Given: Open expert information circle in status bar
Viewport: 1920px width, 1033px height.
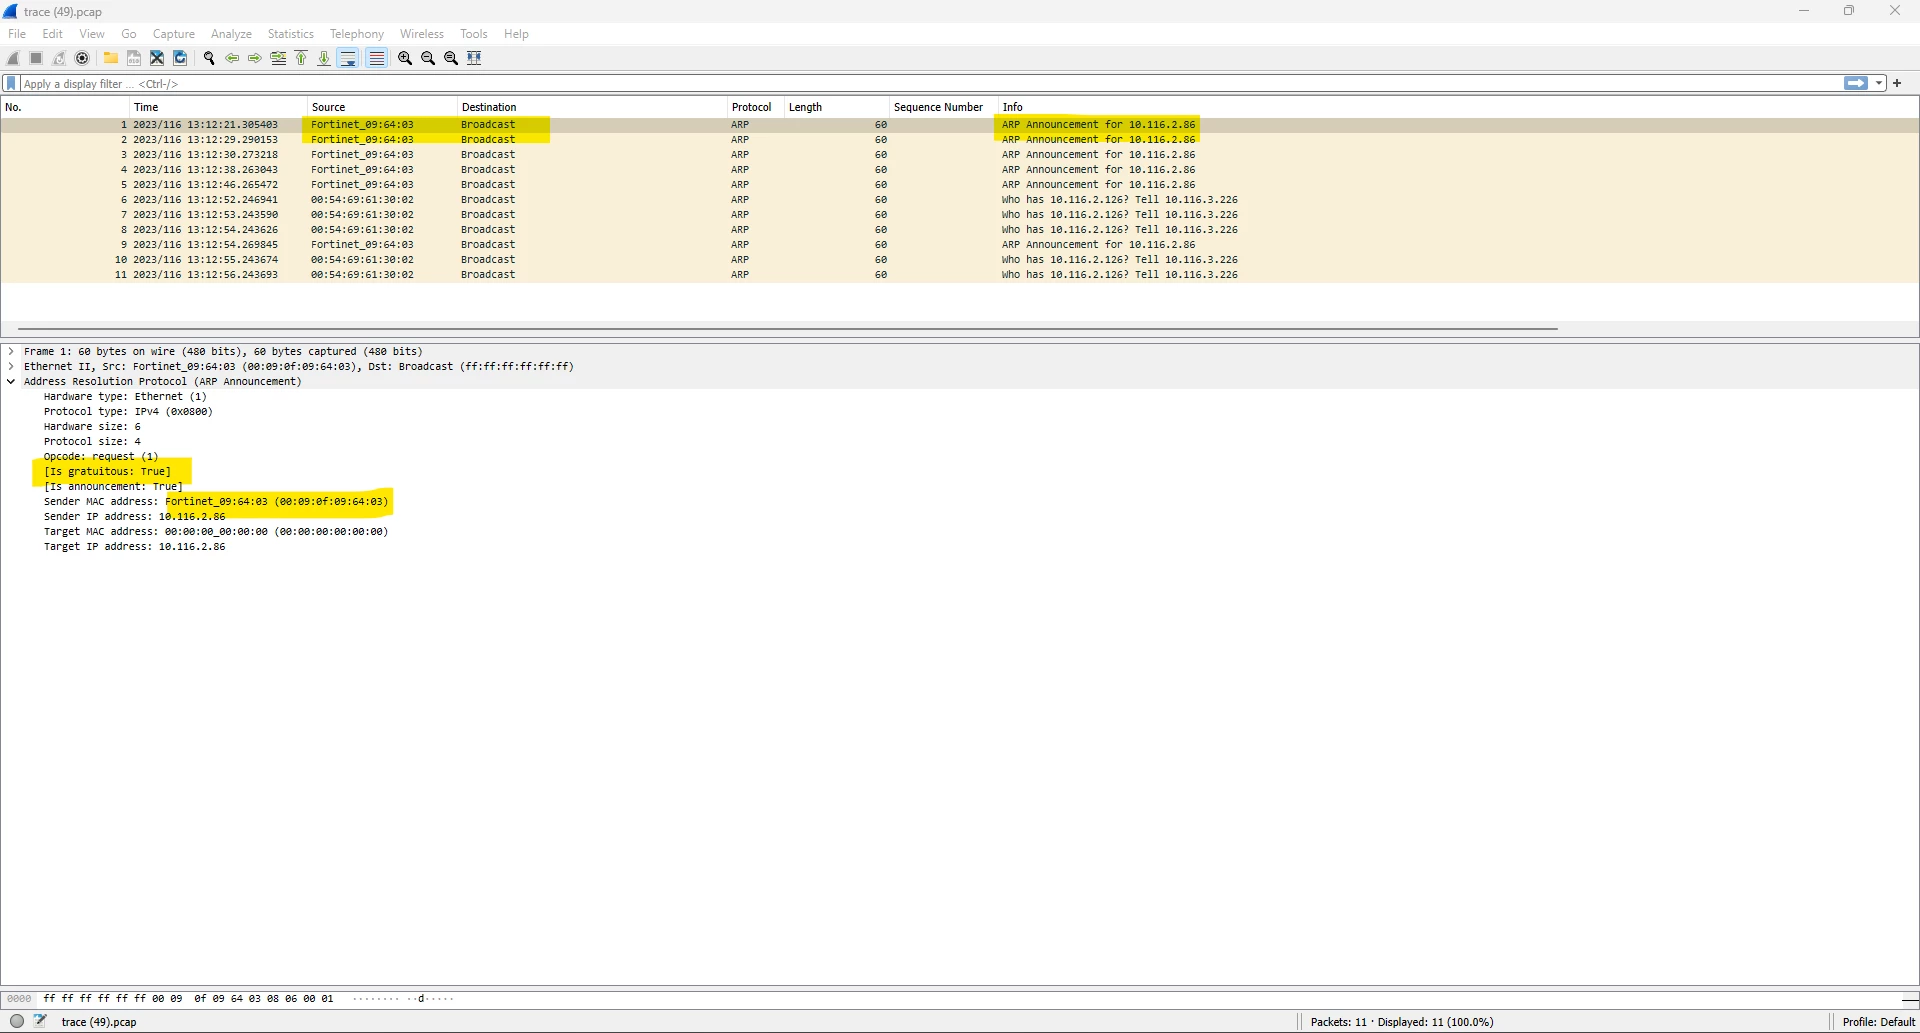Looking at the screenshot, I should coord(17,1021).
